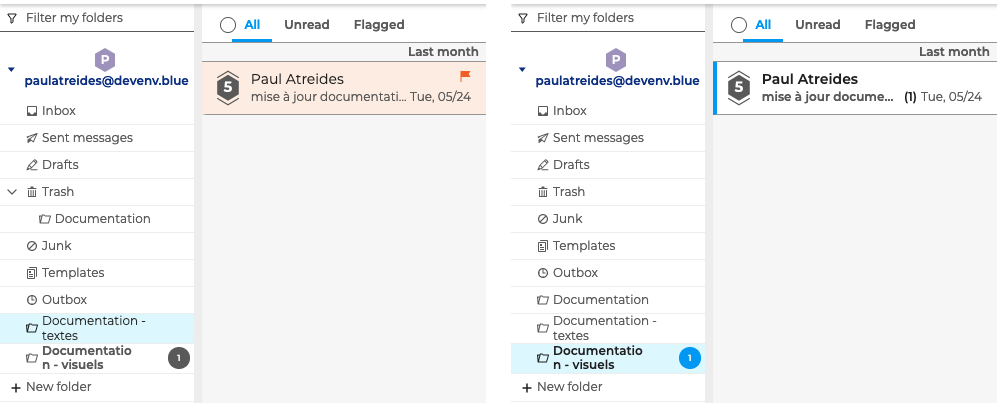Toggle select-all circle in the right message list
The height and width of the screenshot is (403, 997).
(x=739, y=25)
